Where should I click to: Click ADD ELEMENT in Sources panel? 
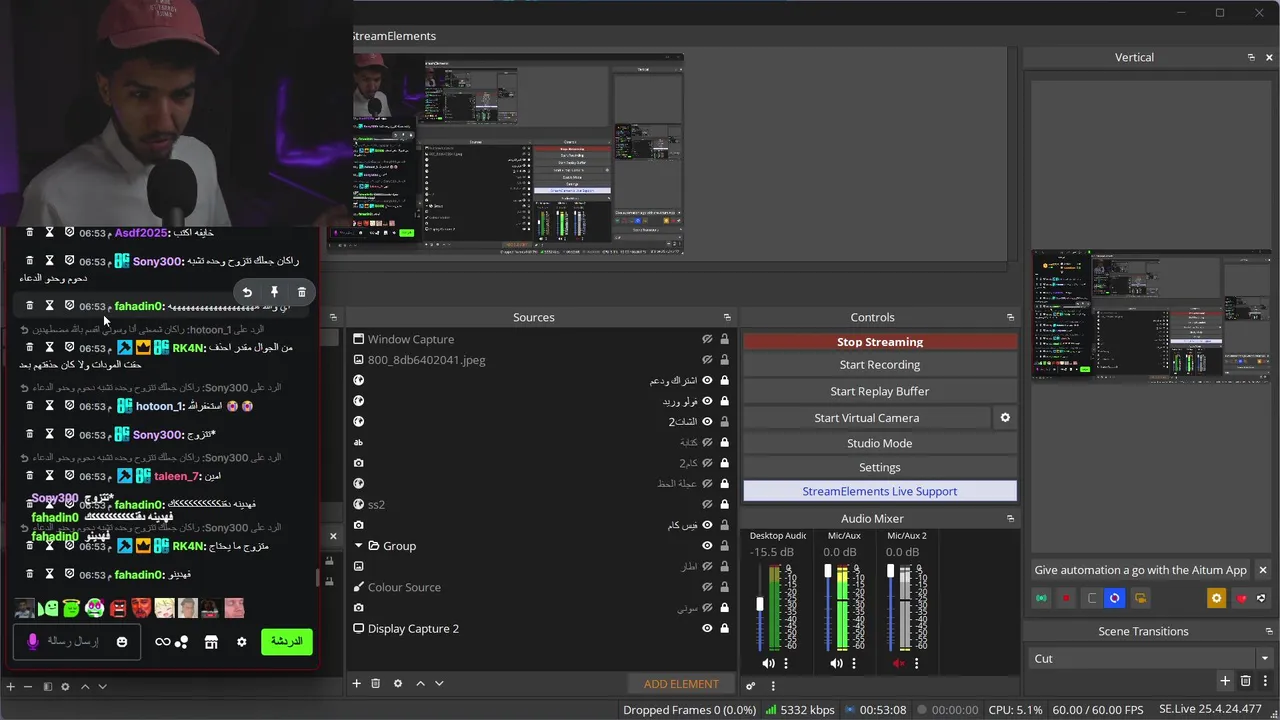click(681, 684)
